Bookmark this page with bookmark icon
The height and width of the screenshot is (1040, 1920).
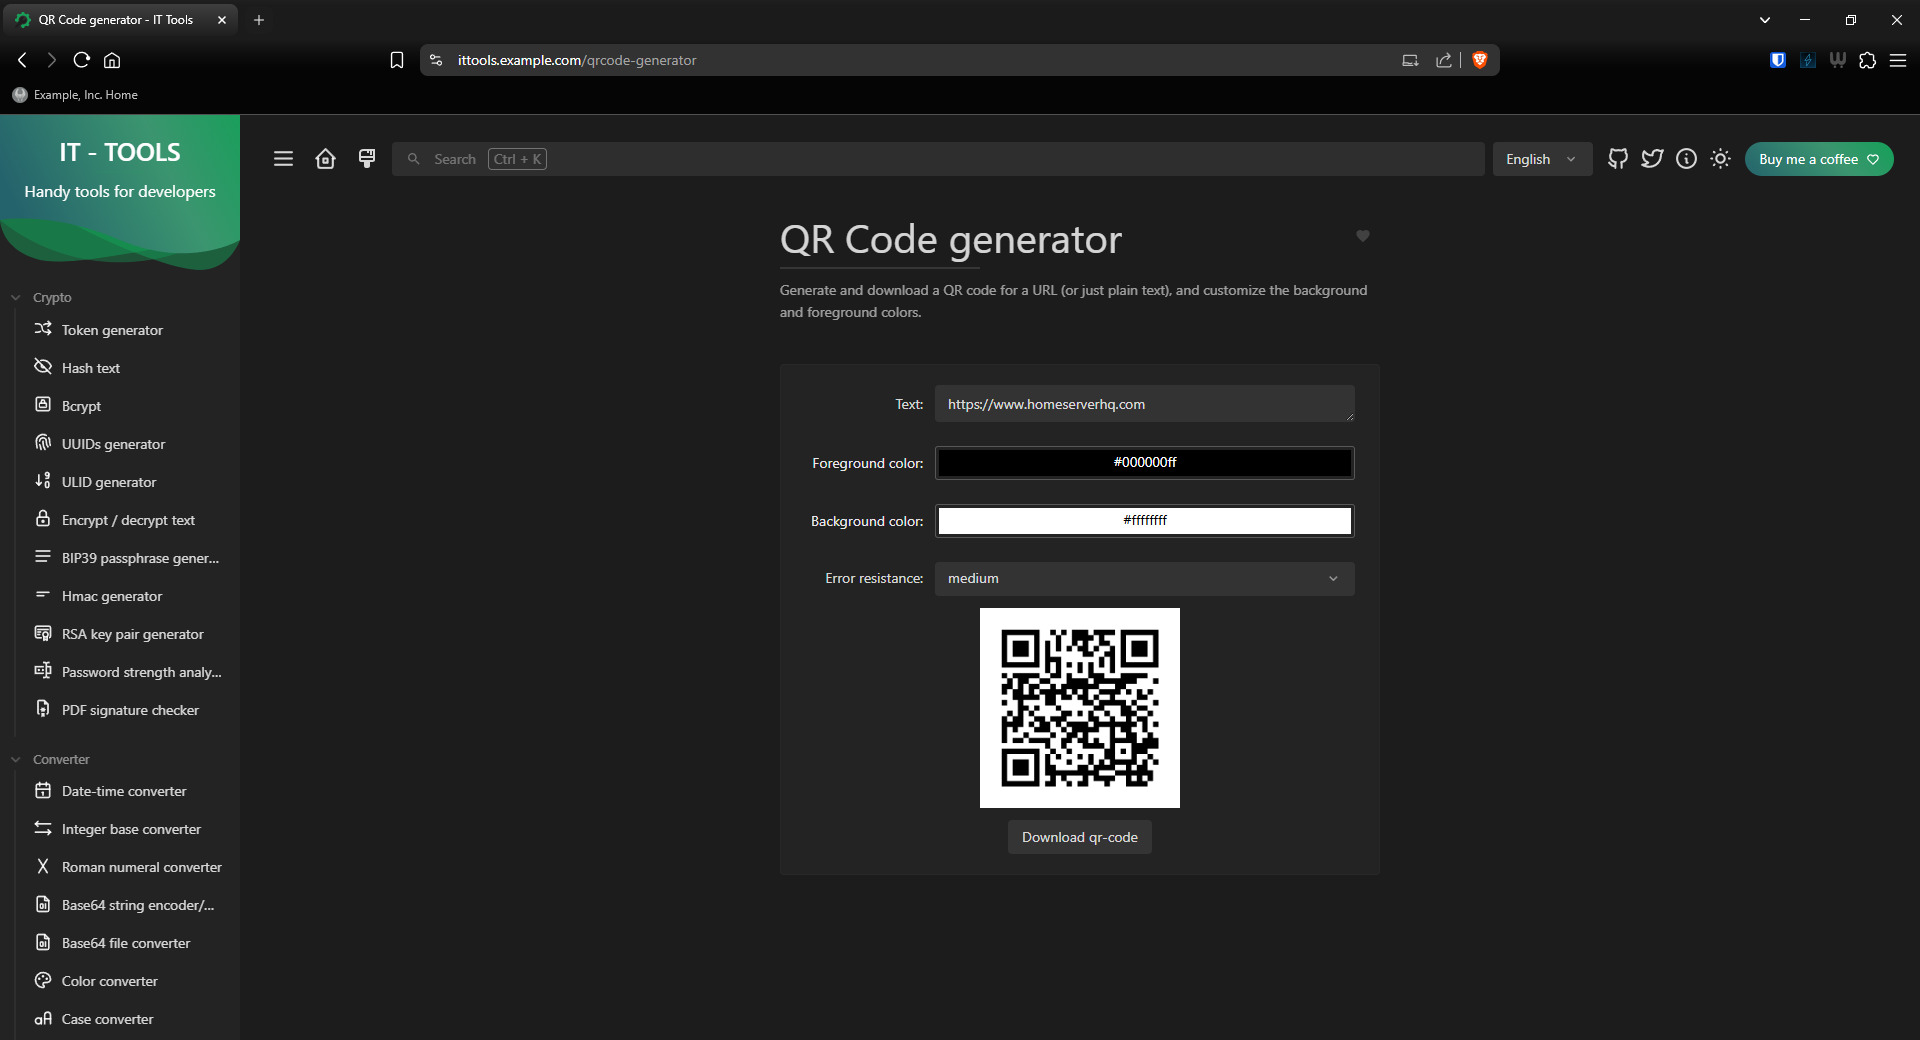click(397, 60)
